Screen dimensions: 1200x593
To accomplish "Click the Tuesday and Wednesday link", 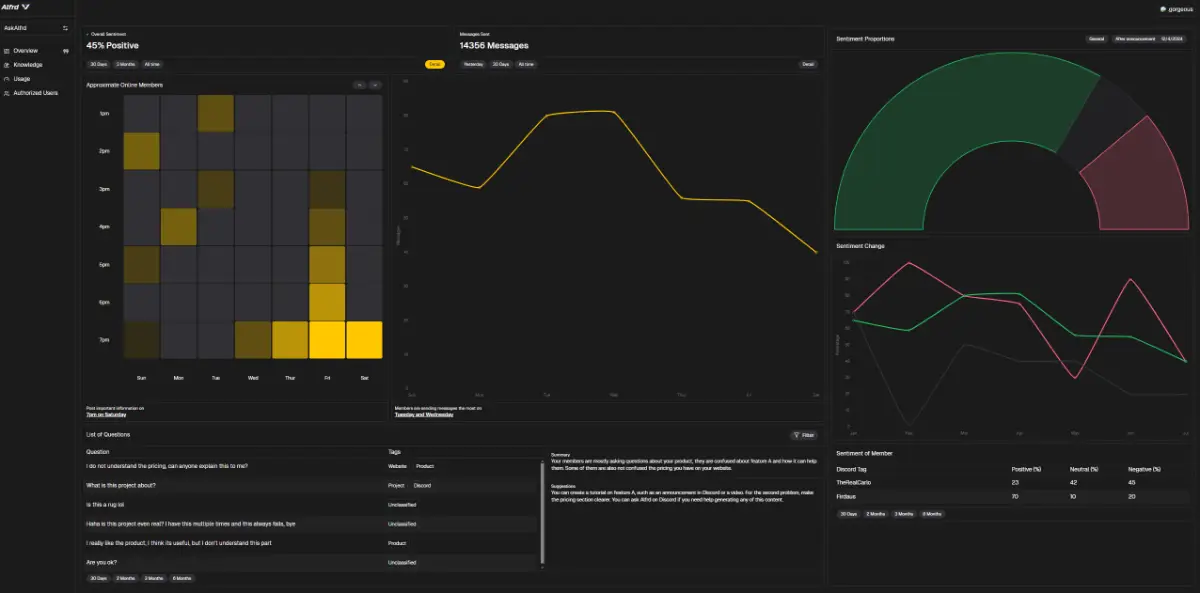I will point(423,414).
